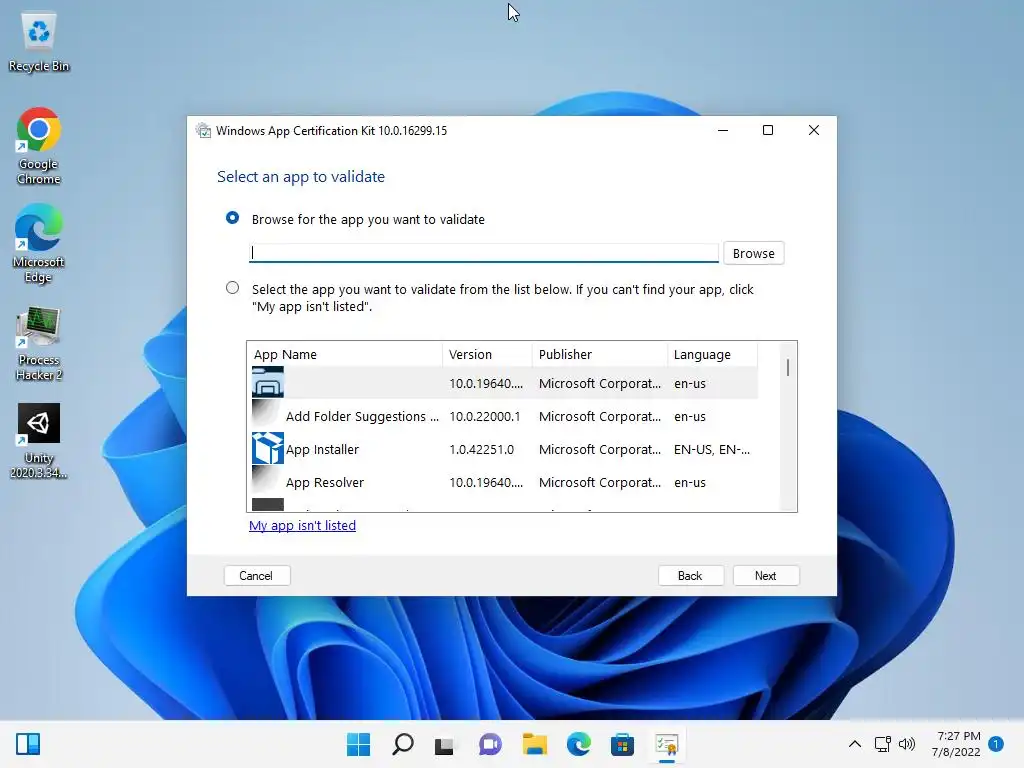This screenshot has width=1024, height=768.
Task: Click the Cancel button
Action: coord(256,576)
